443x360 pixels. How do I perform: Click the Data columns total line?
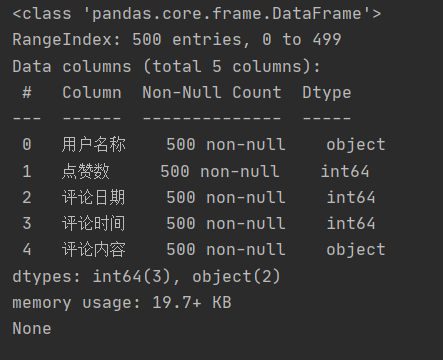(166, 66)
